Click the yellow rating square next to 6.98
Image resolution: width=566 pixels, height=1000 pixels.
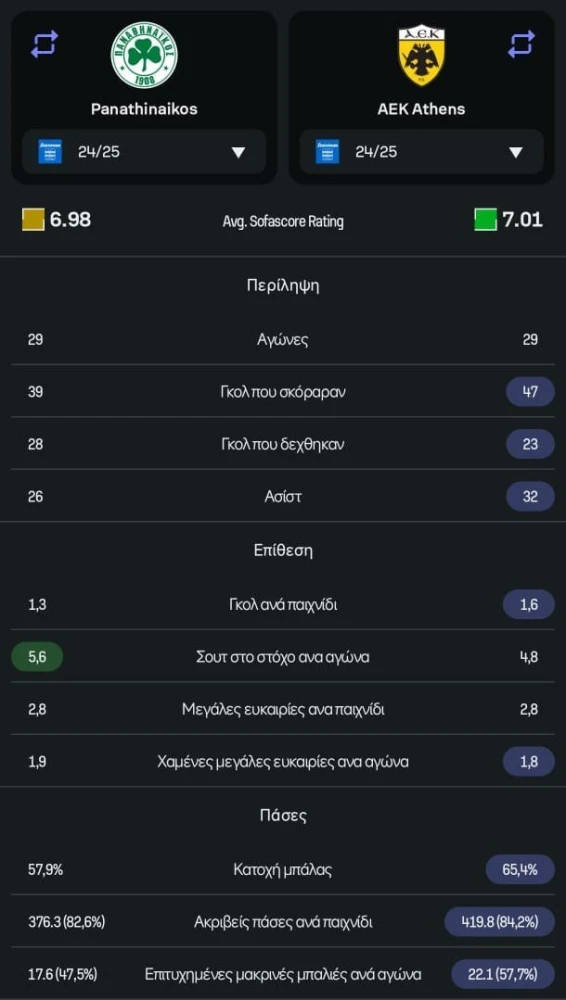33,220
